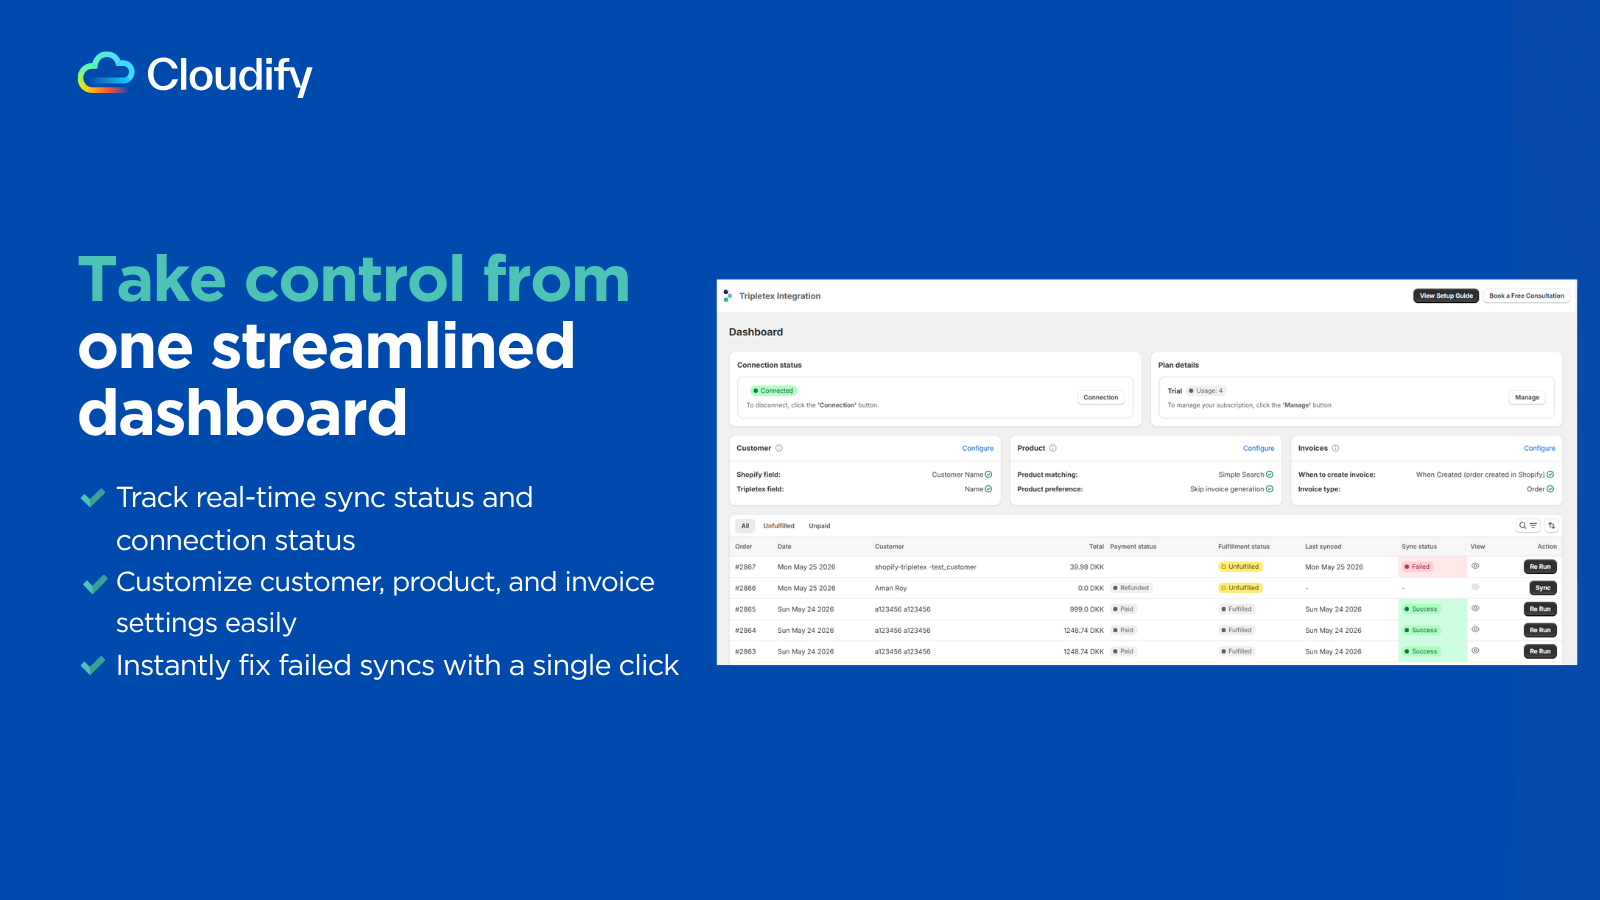Switch to the Unfulfilled tab
Viewport: 1600px width, 900px height.
click(x=779, y=526)
